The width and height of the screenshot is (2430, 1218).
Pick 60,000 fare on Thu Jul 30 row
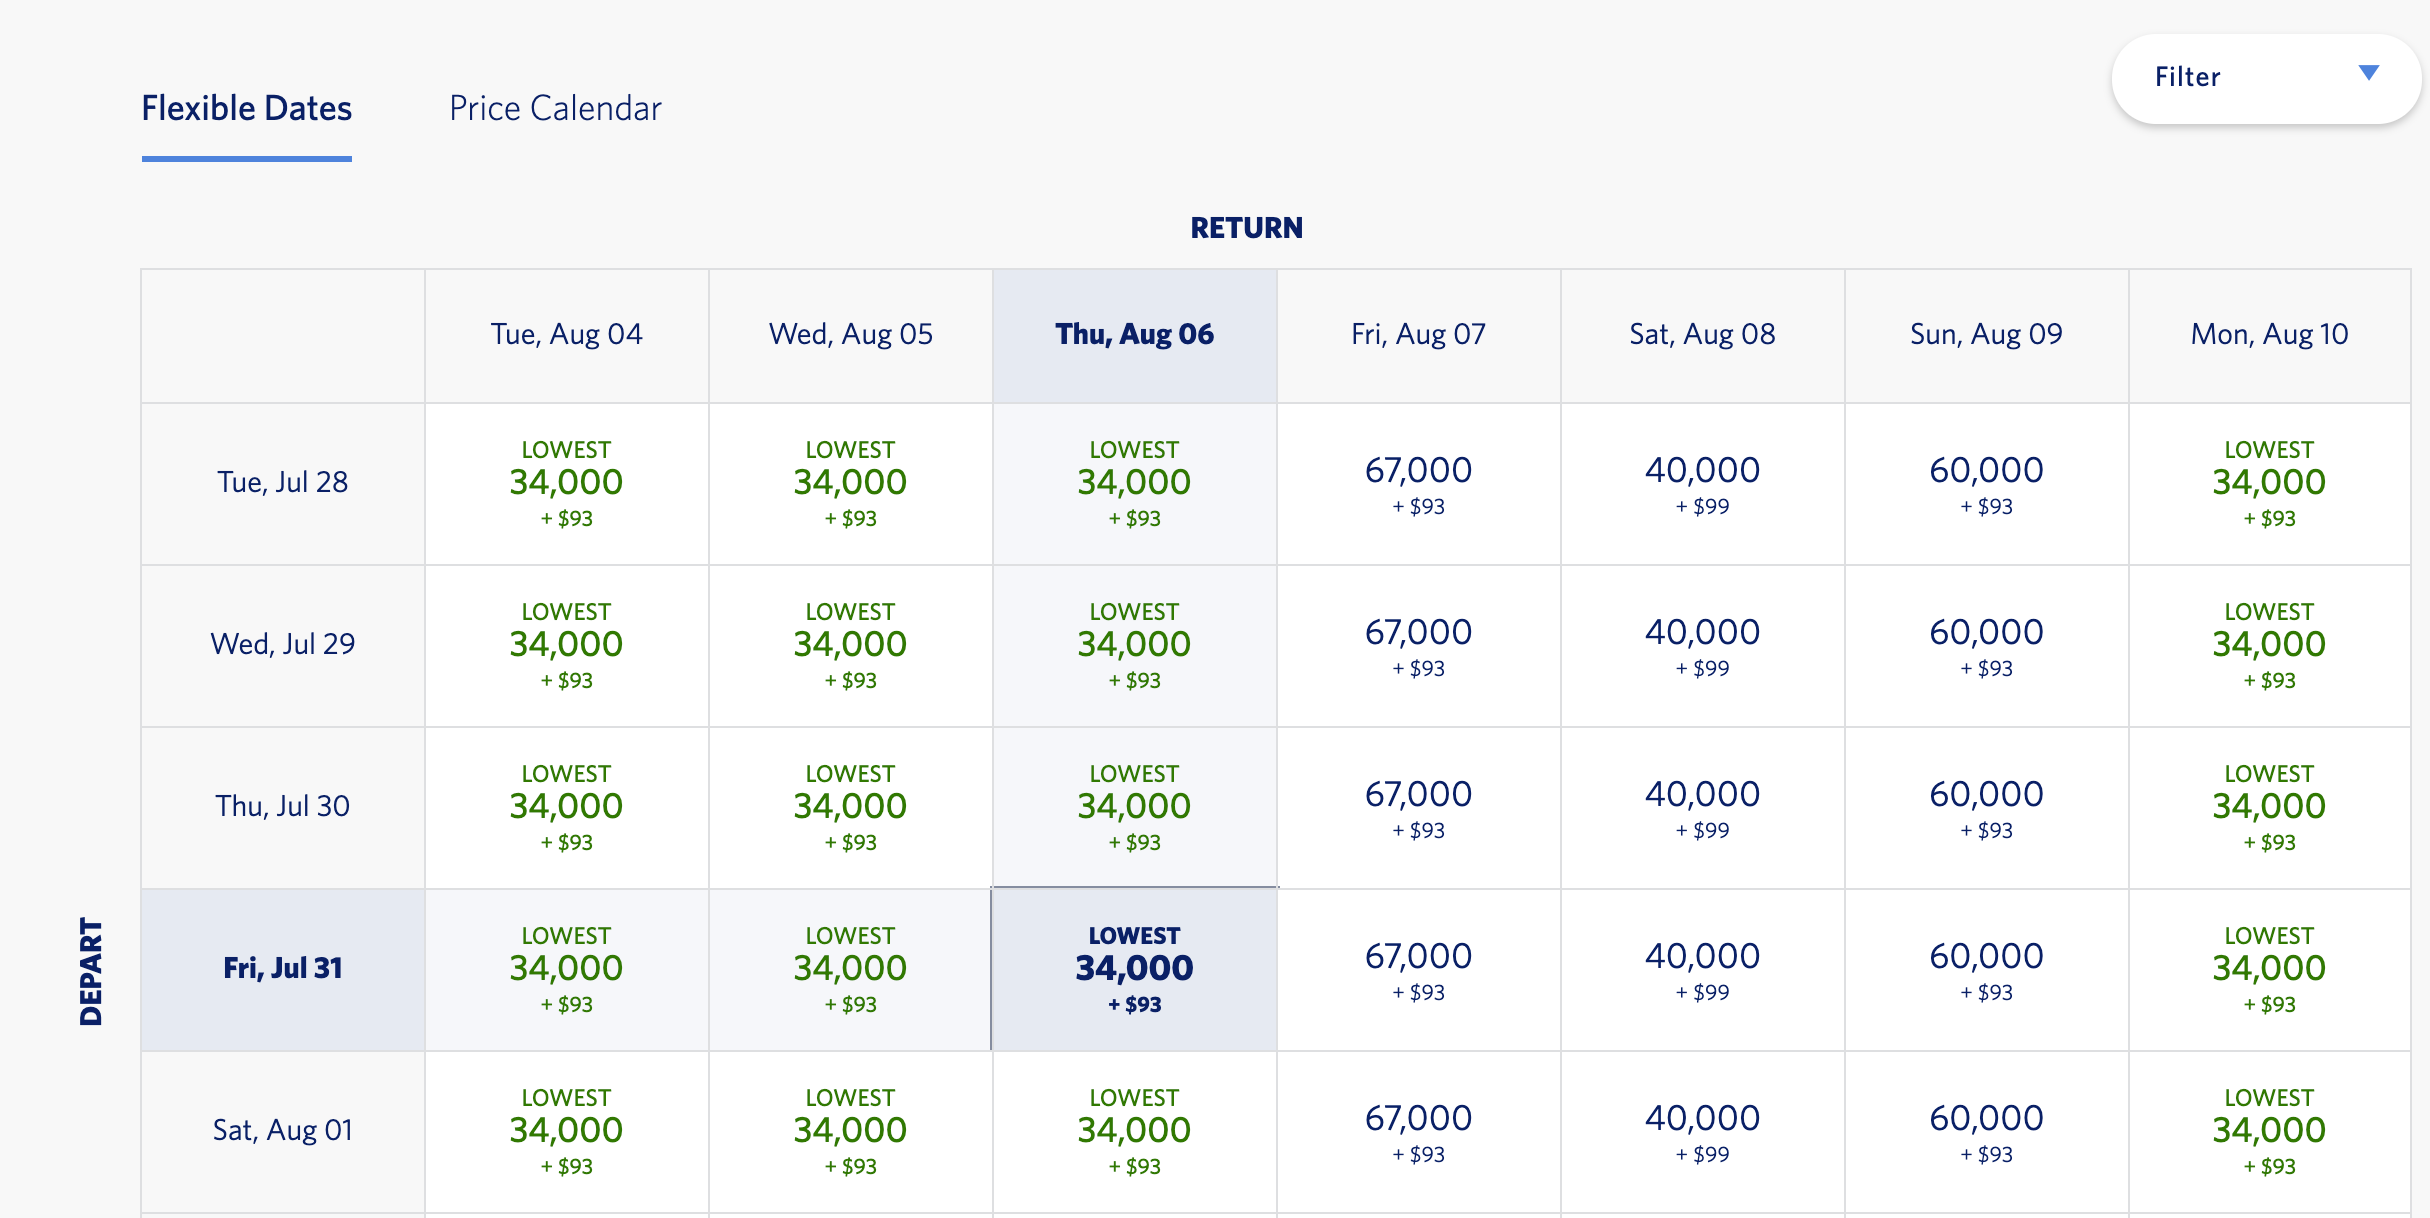click(1986, 807)
